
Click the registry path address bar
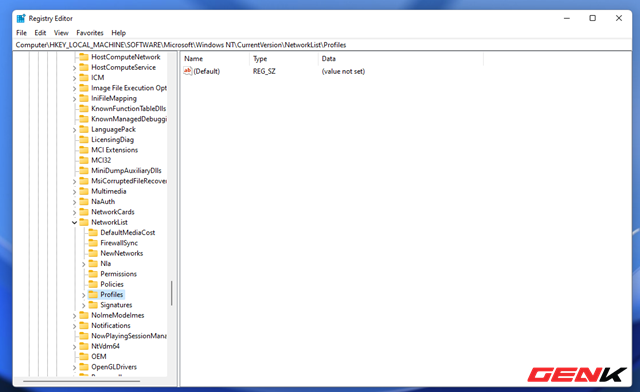(322, 45)
